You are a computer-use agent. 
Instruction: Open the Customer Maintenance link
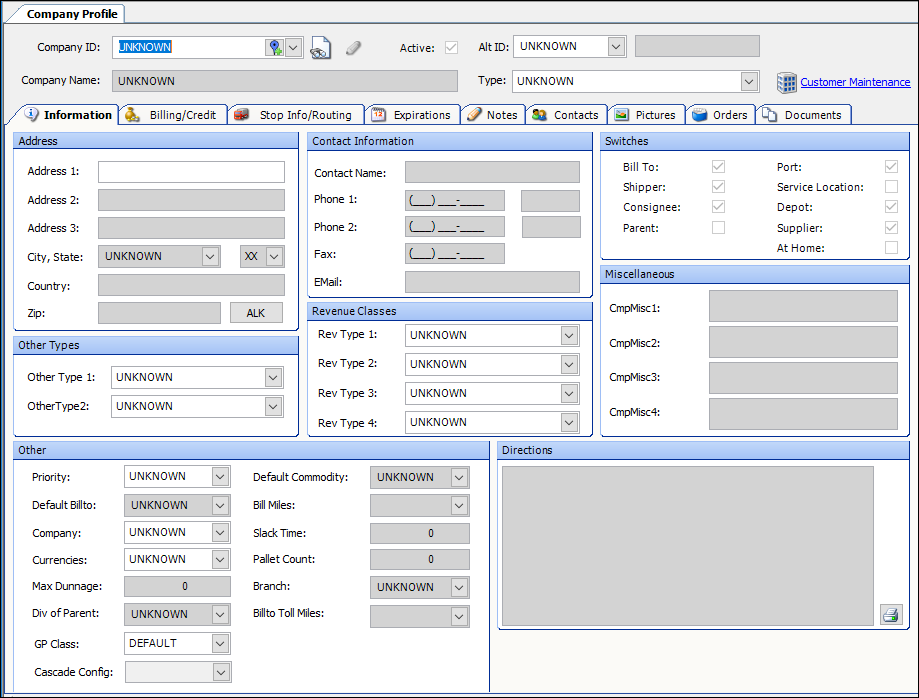tap(855, 82)
